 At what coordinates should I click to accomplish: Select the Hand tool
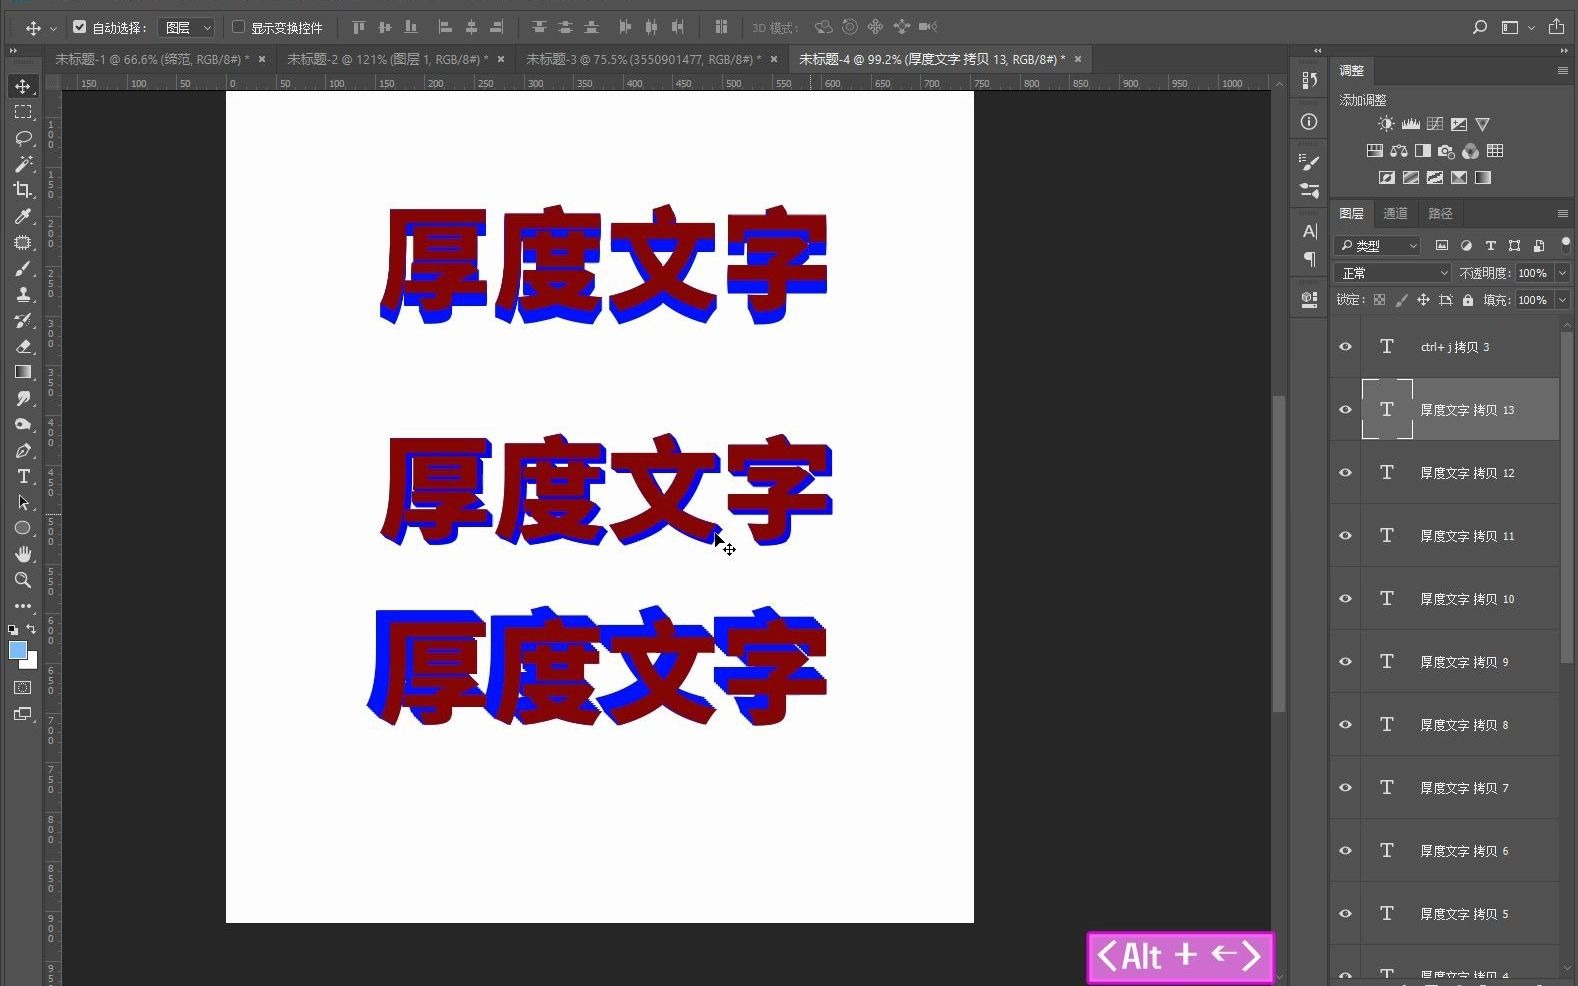tap(23, 554)
